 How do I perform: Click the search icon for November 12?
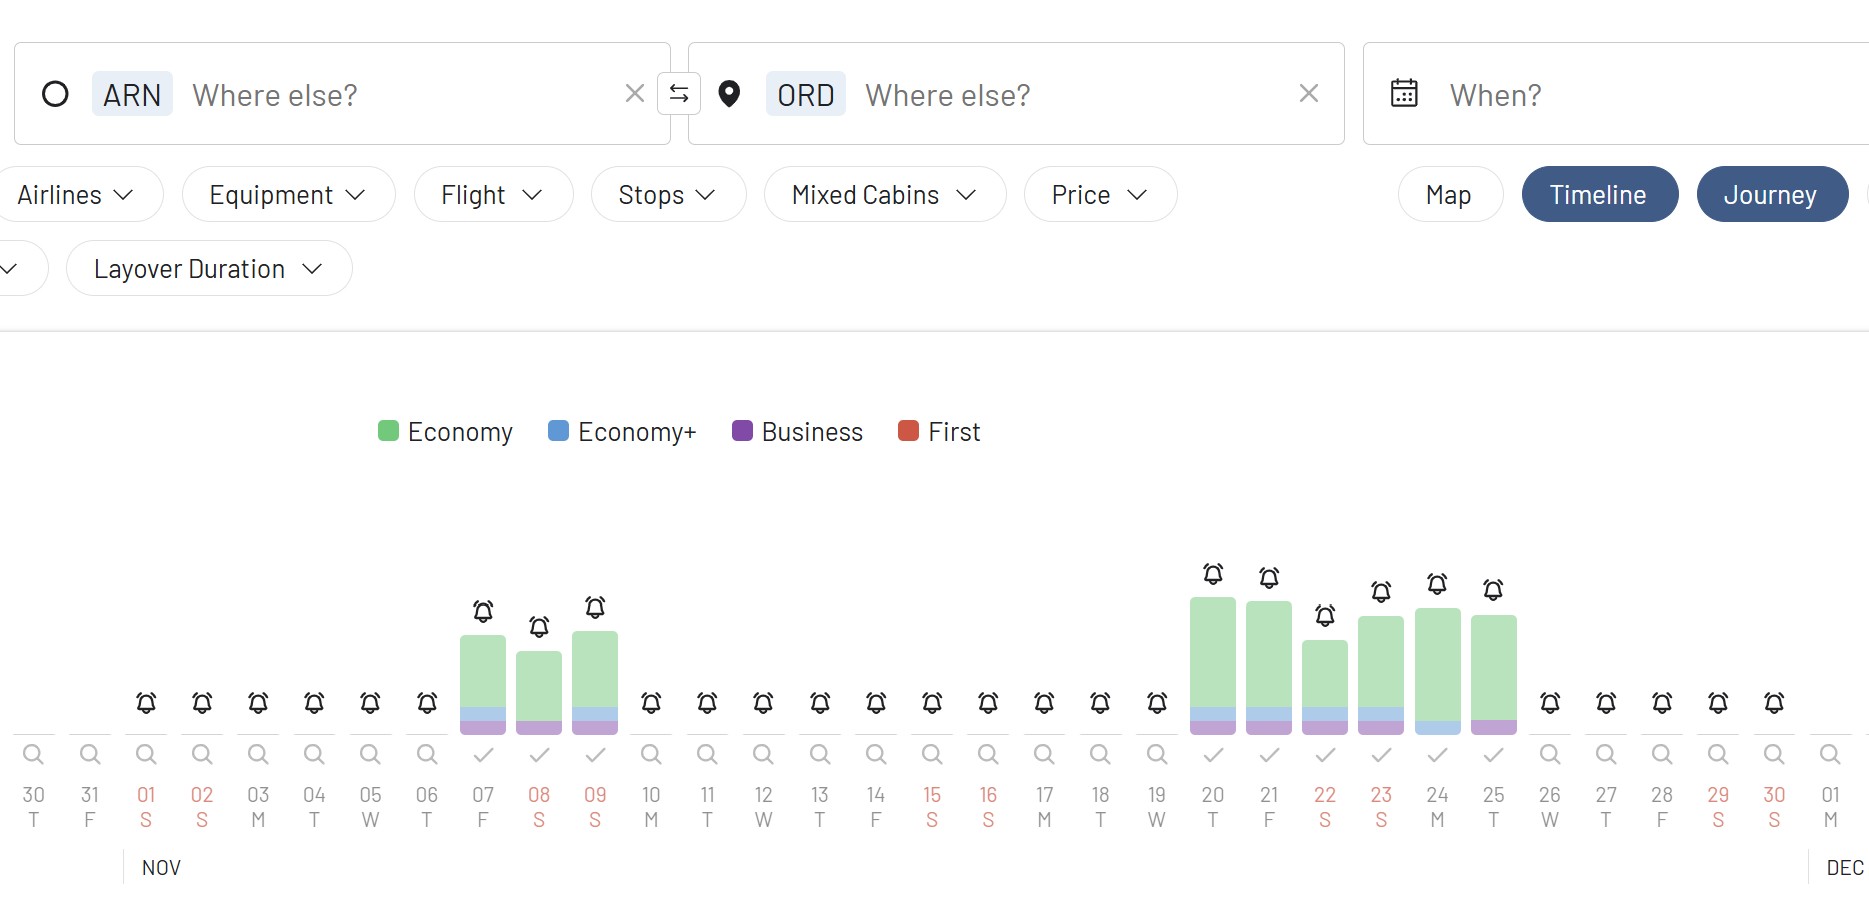pos(763,754)
